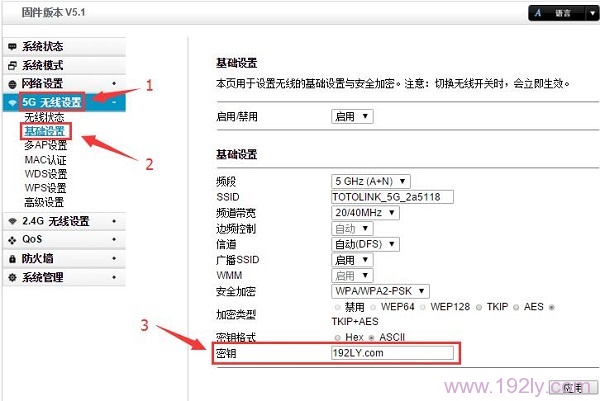Open 基础设置 under 5G wireless menu
Screen dimensions: 600x401
[x=45, y=131]
